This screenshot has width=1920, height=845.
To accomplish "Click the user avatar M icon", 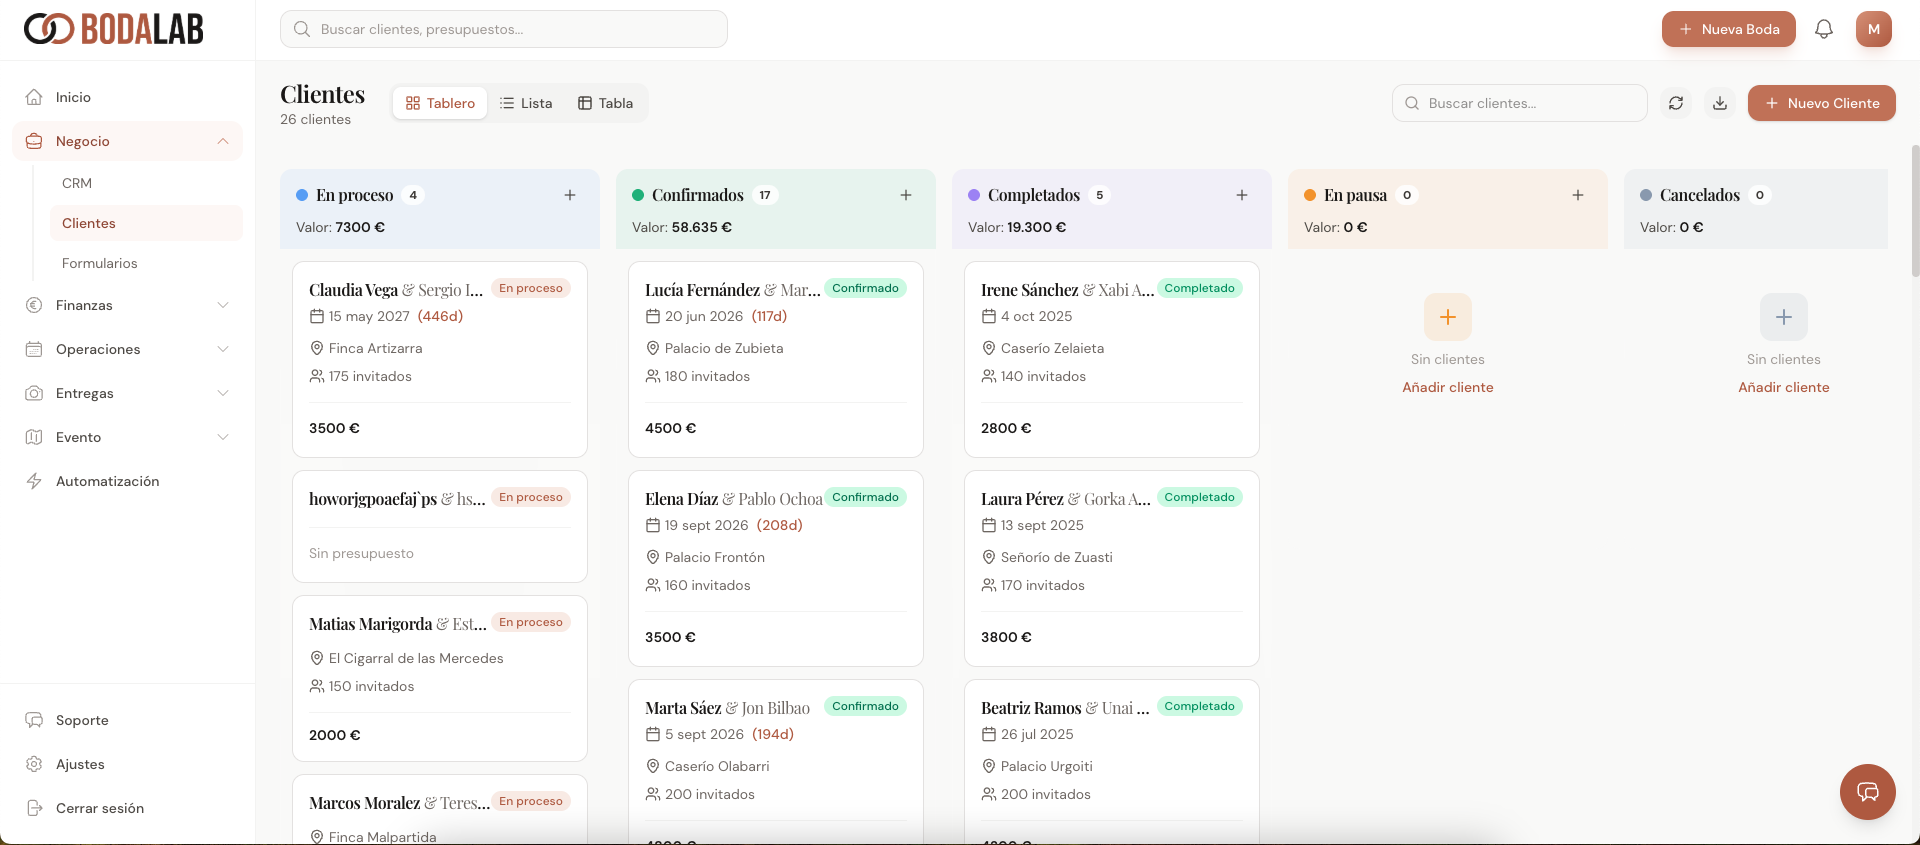I will tap(1873, 29).
